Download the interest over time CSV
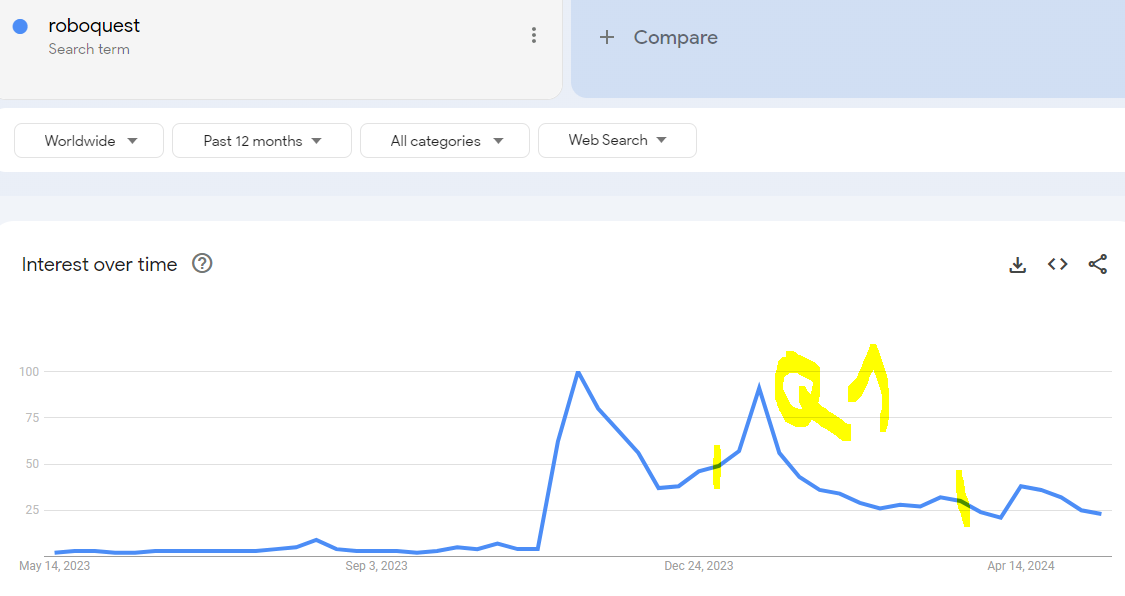 tap(1017, 265)
